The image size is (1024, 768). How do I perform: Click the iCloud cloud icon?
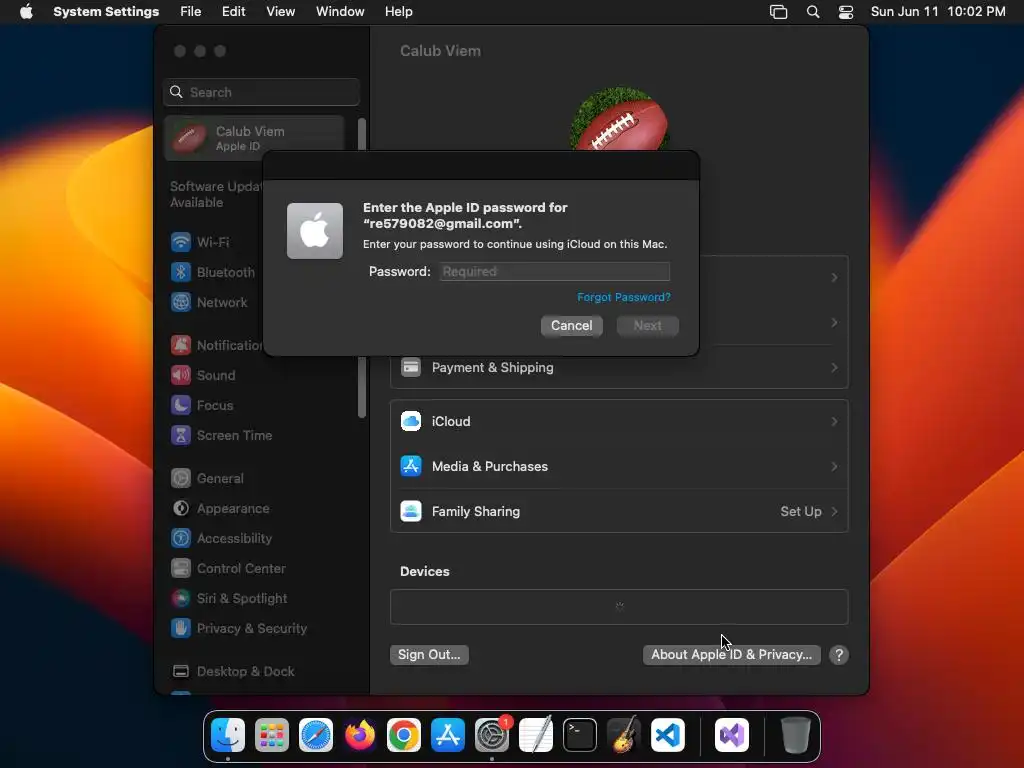(x=411, y=421)
